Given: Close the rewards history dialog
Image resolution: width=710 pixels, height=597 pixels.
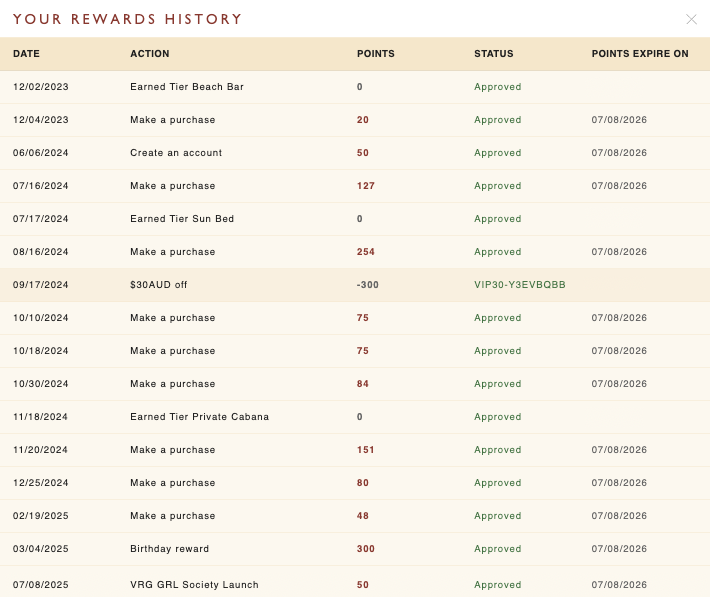Looking at the screenshot, I should point(691,19).
